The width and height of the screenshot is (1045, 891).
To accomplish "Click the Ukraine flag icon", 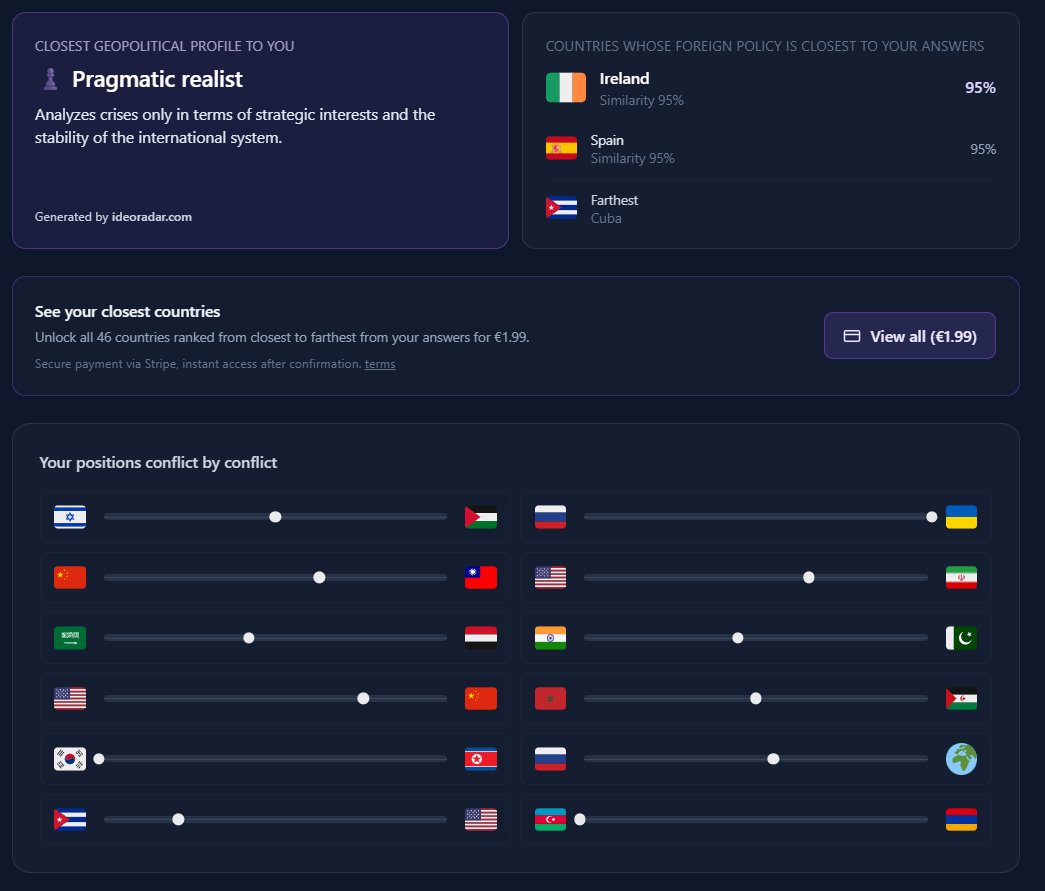I will coord(961,517).
